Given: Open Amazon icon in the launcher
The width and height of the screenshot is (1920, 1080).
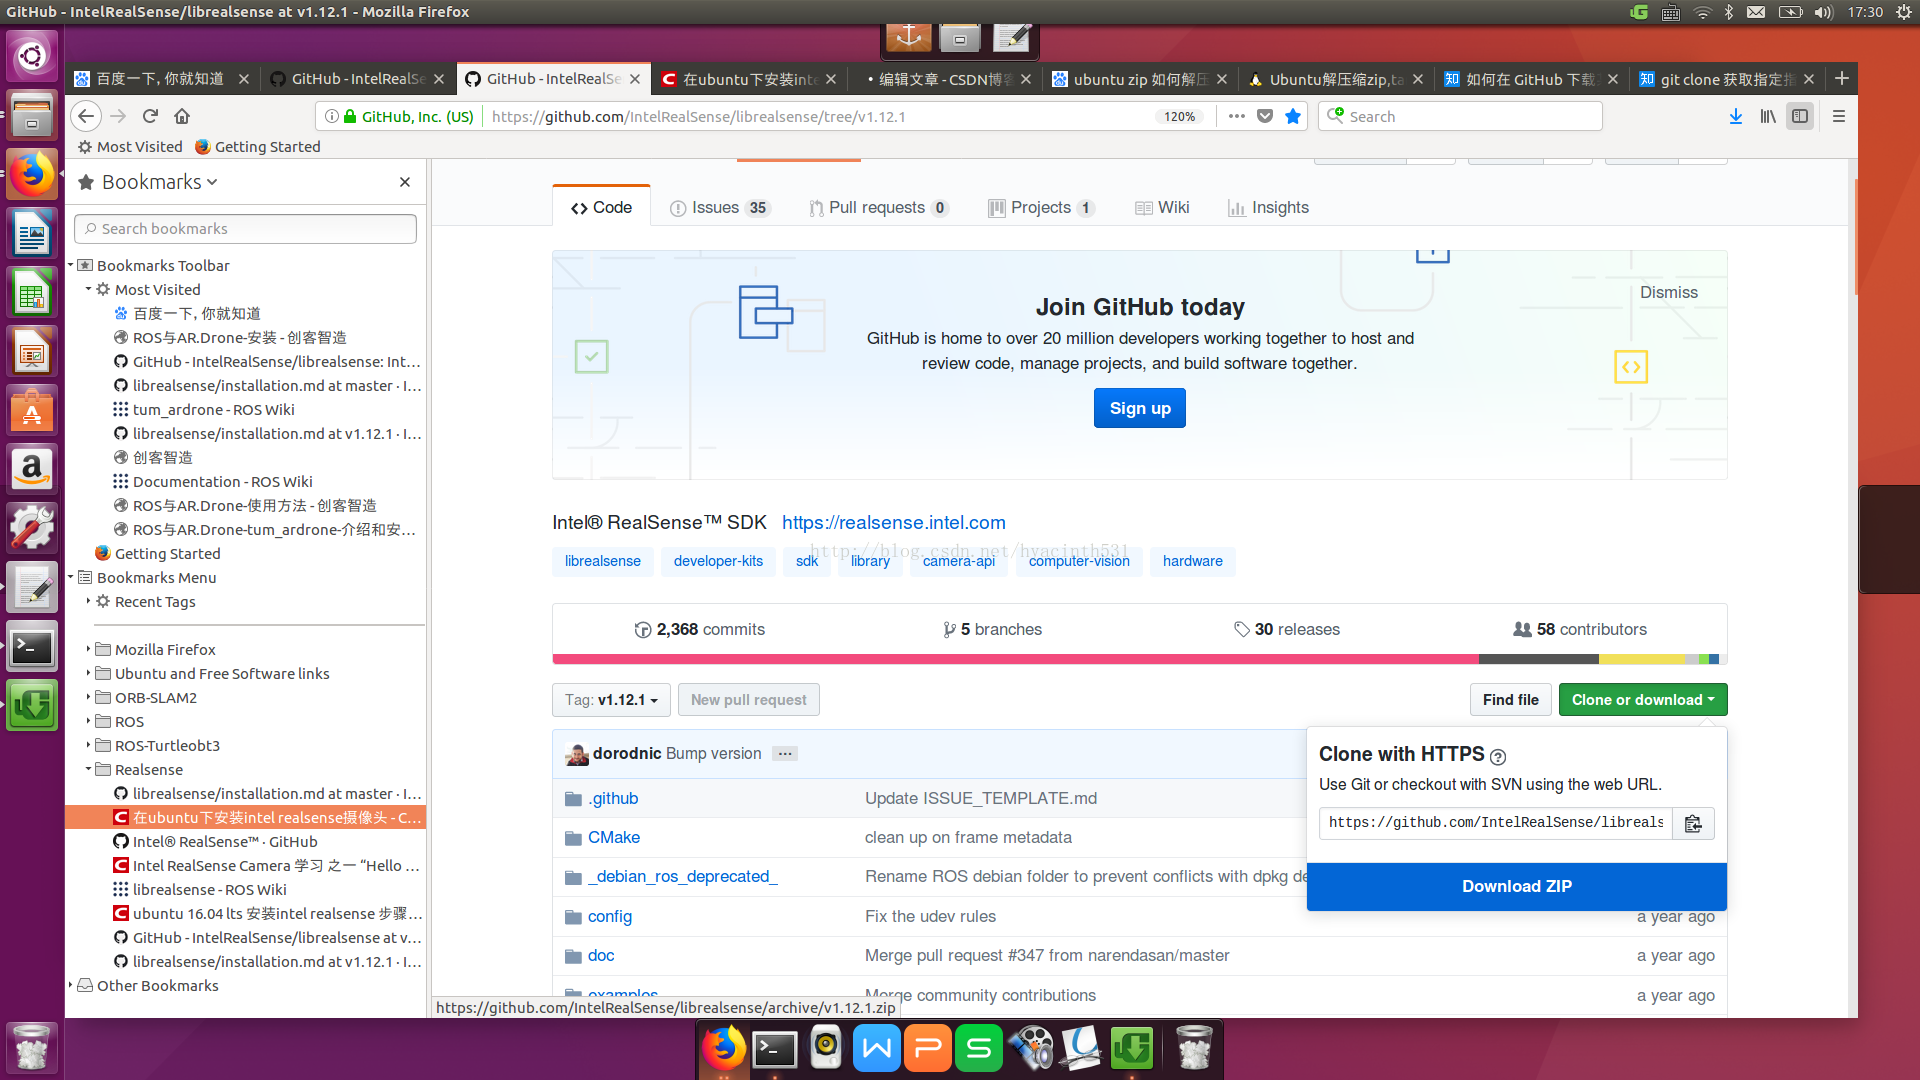Looking at the screenshot, I should (32, 469).
